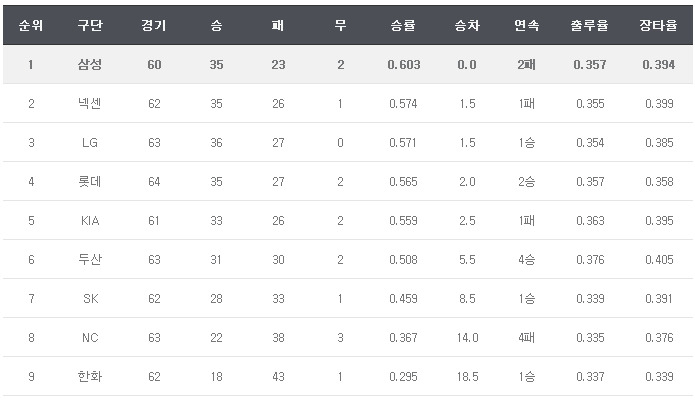Sort table by 승률 header

pos(404,25)
